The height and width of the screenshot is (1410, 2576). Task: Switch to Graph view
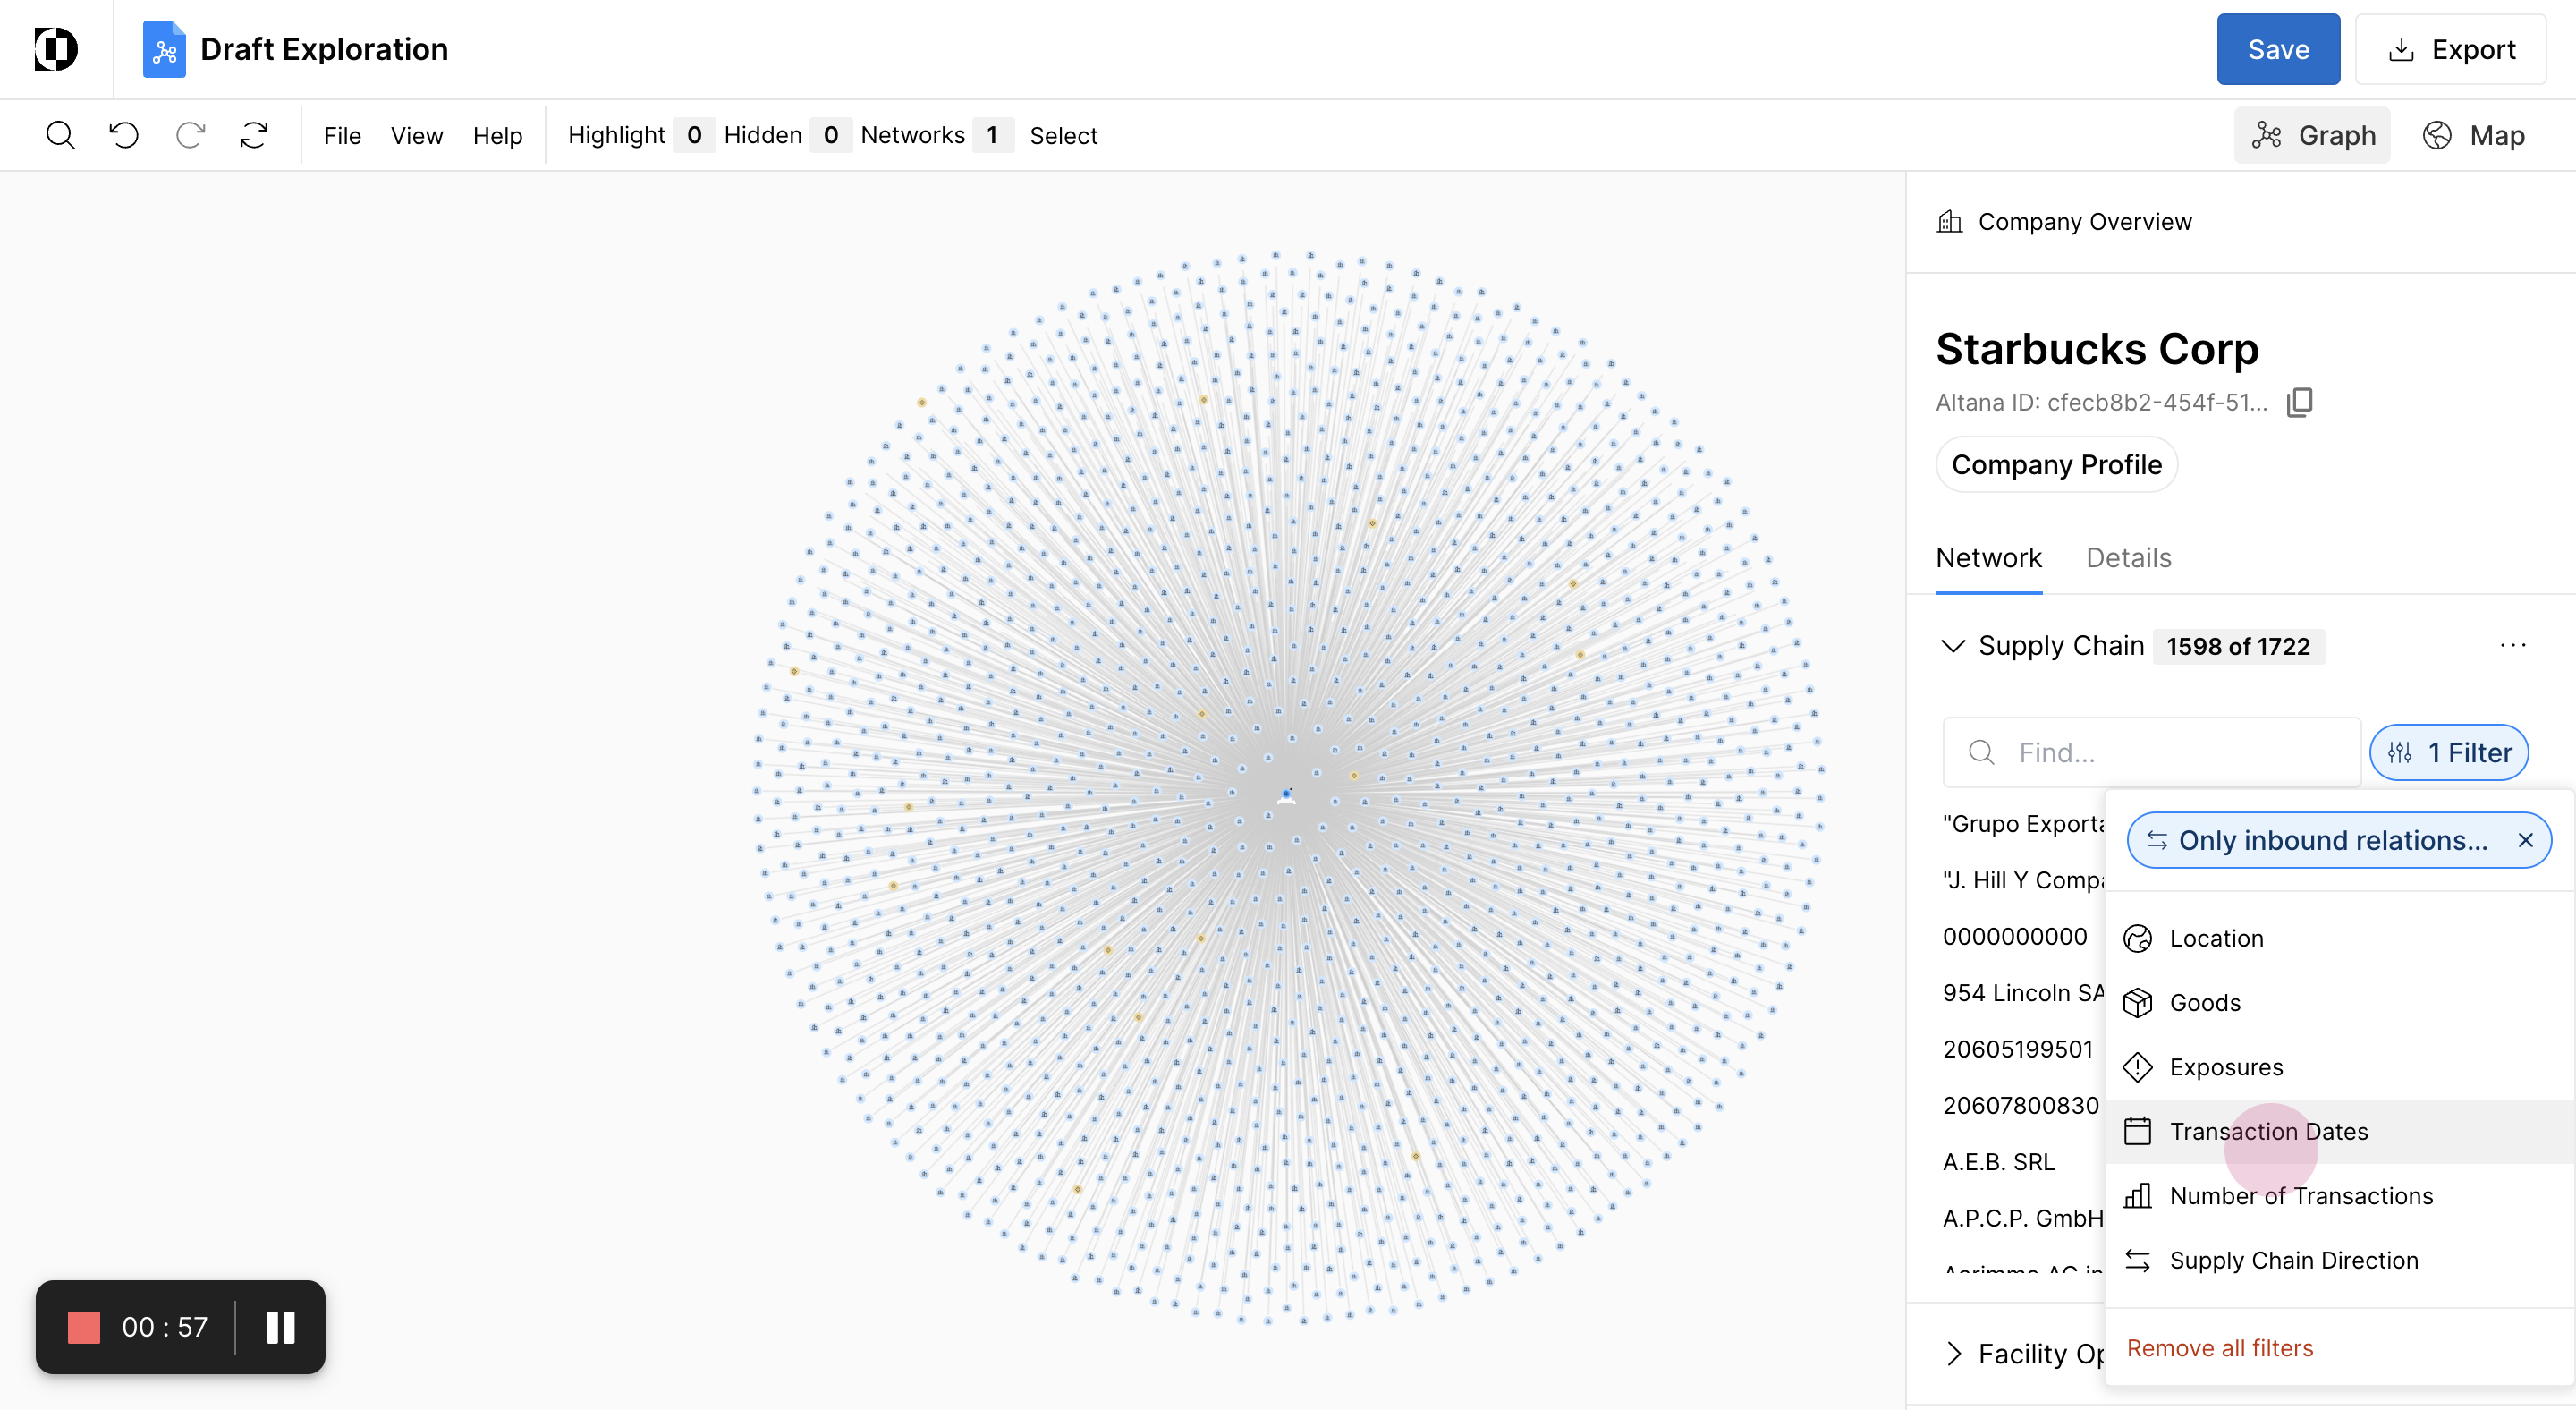[x=2312, y=135]
